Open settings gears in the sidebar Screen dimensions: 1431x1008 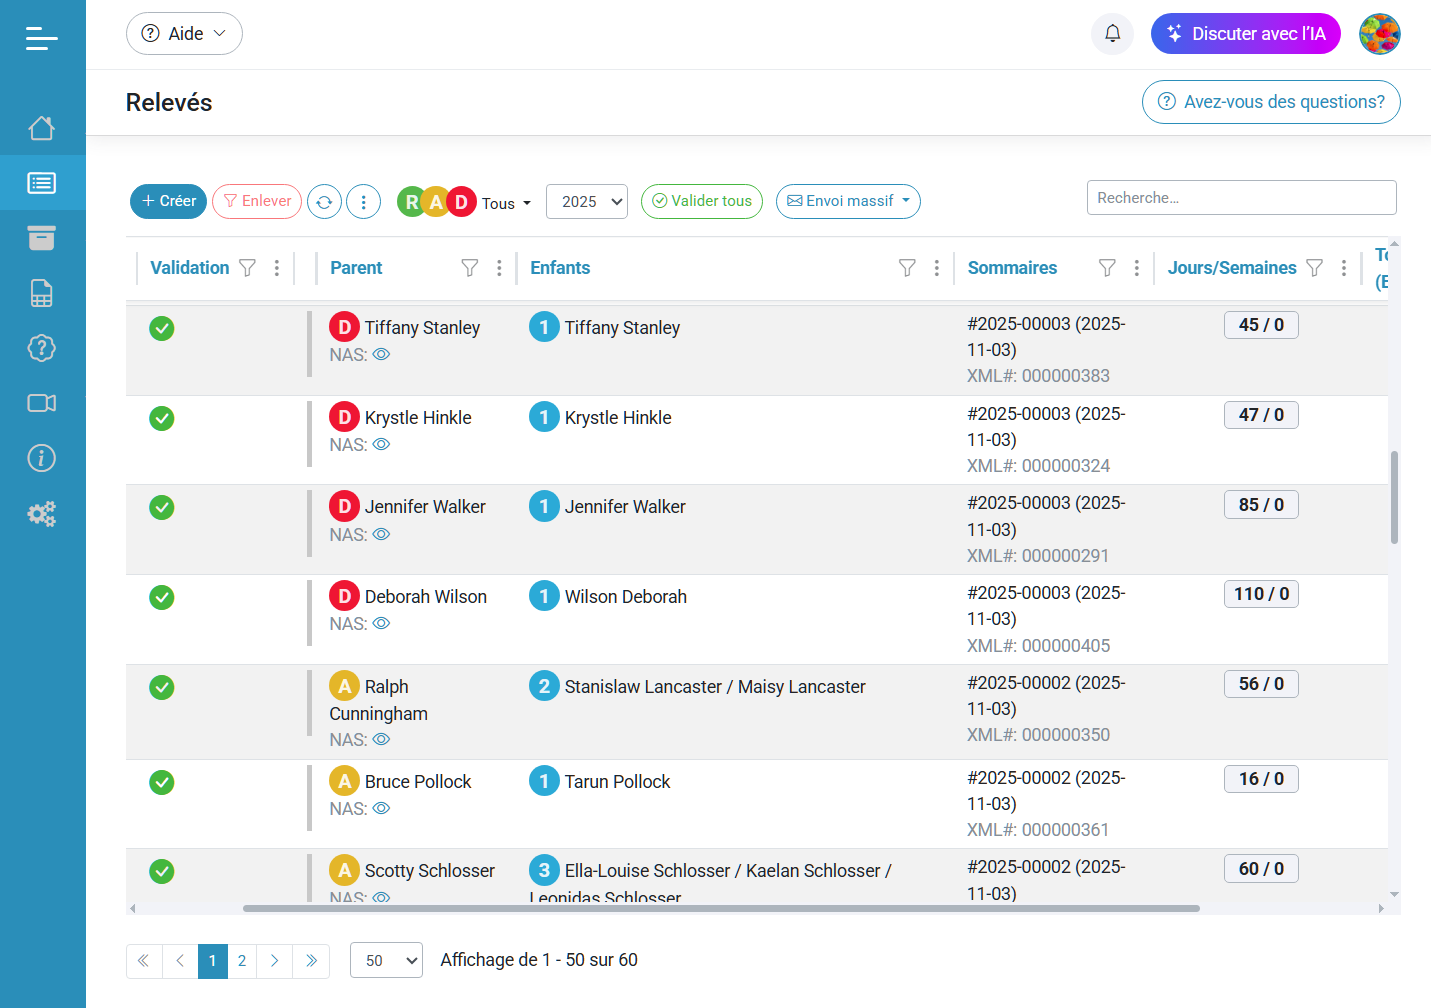tap(42, 514)
